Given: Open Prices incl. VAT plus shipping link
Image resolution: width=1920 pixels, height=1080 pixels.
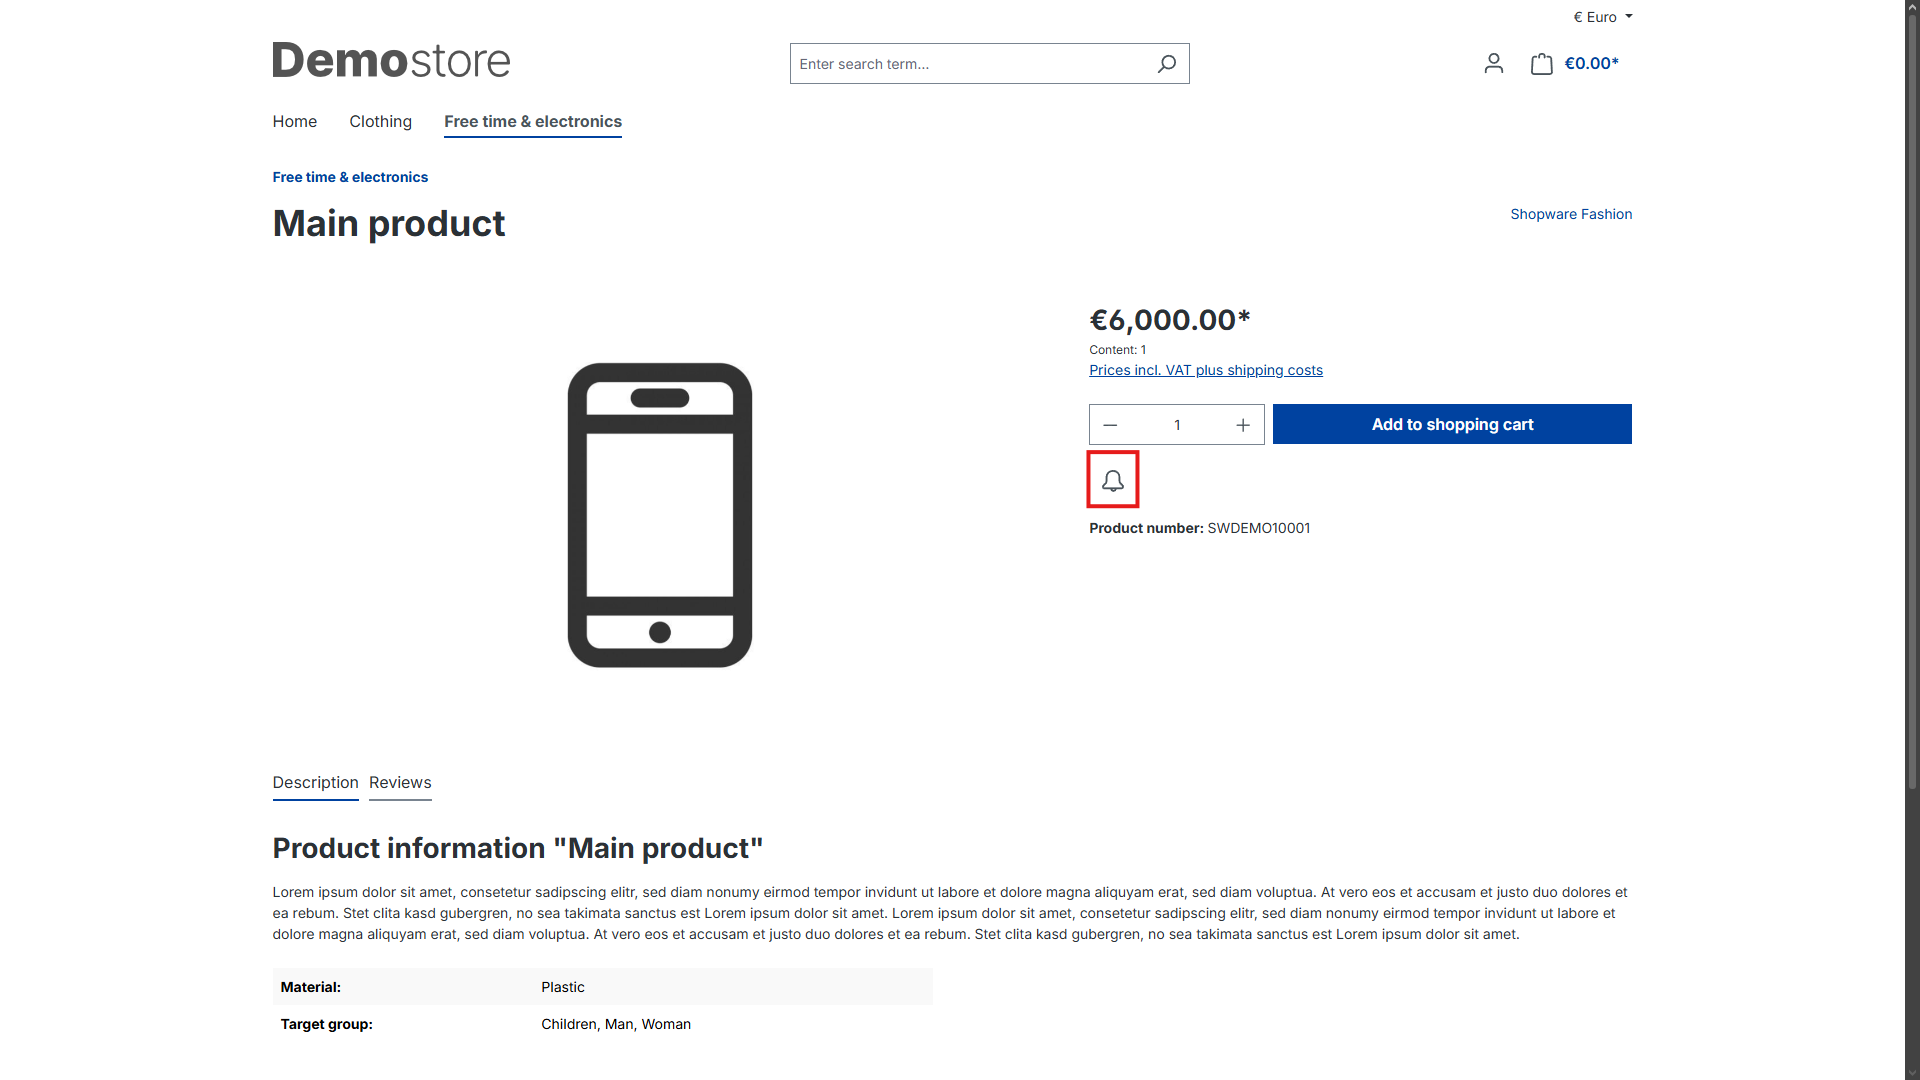Looking at the screenshot, I should tap(1206, 370).
